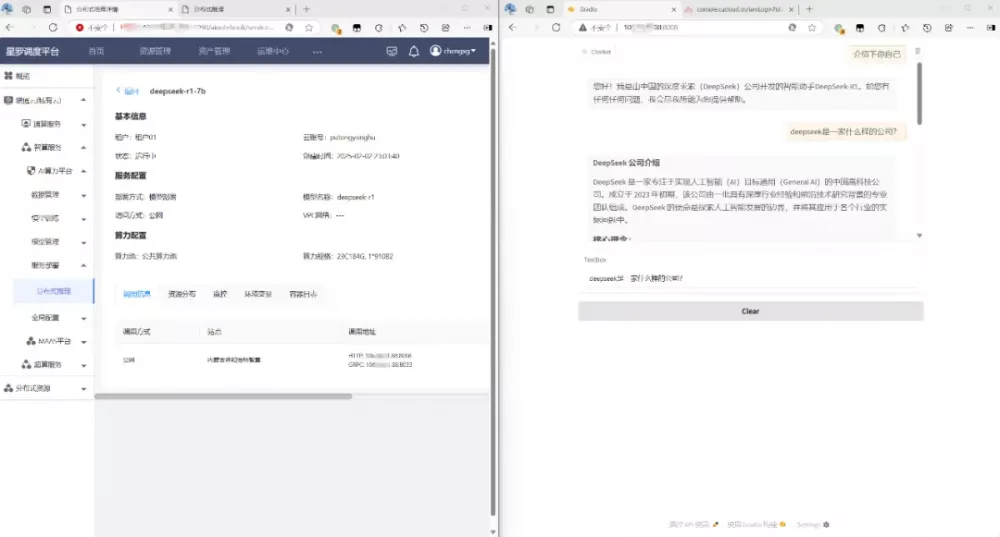This screenshot has height=537, width=1000.
Task: Click the workspaces icon in the left browser's title bar
Action: pyautogui.click(x=27, y=9)
